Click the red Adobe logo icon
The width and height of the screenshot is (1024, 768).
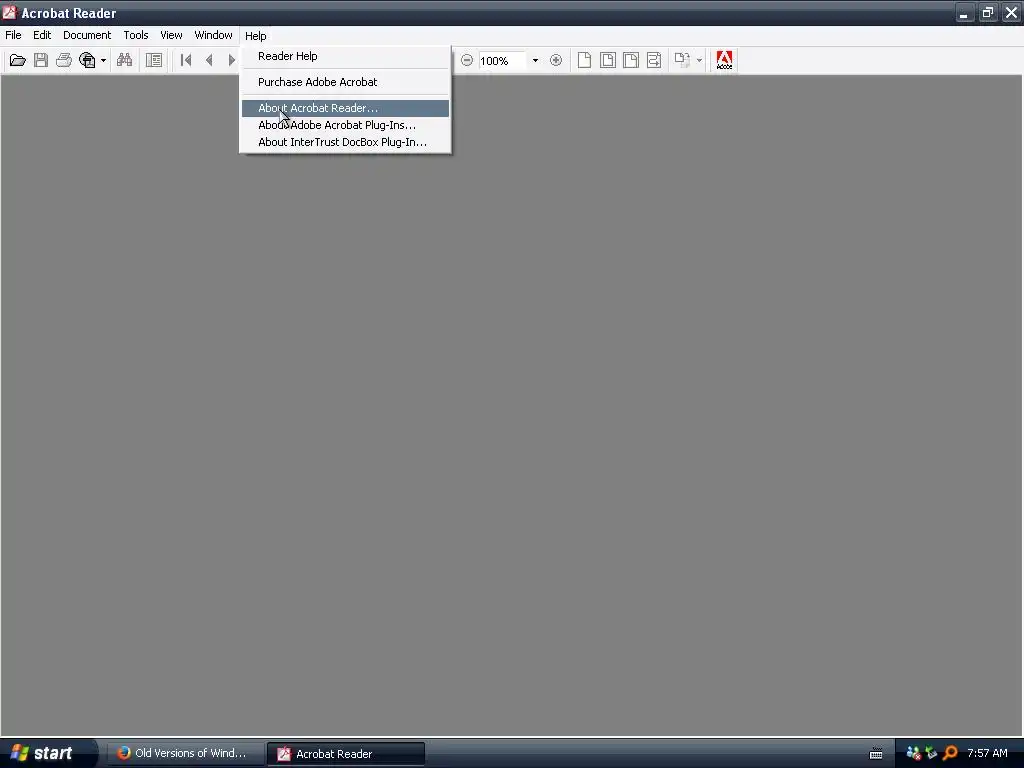pyautogui.click(x=724, y=61)
